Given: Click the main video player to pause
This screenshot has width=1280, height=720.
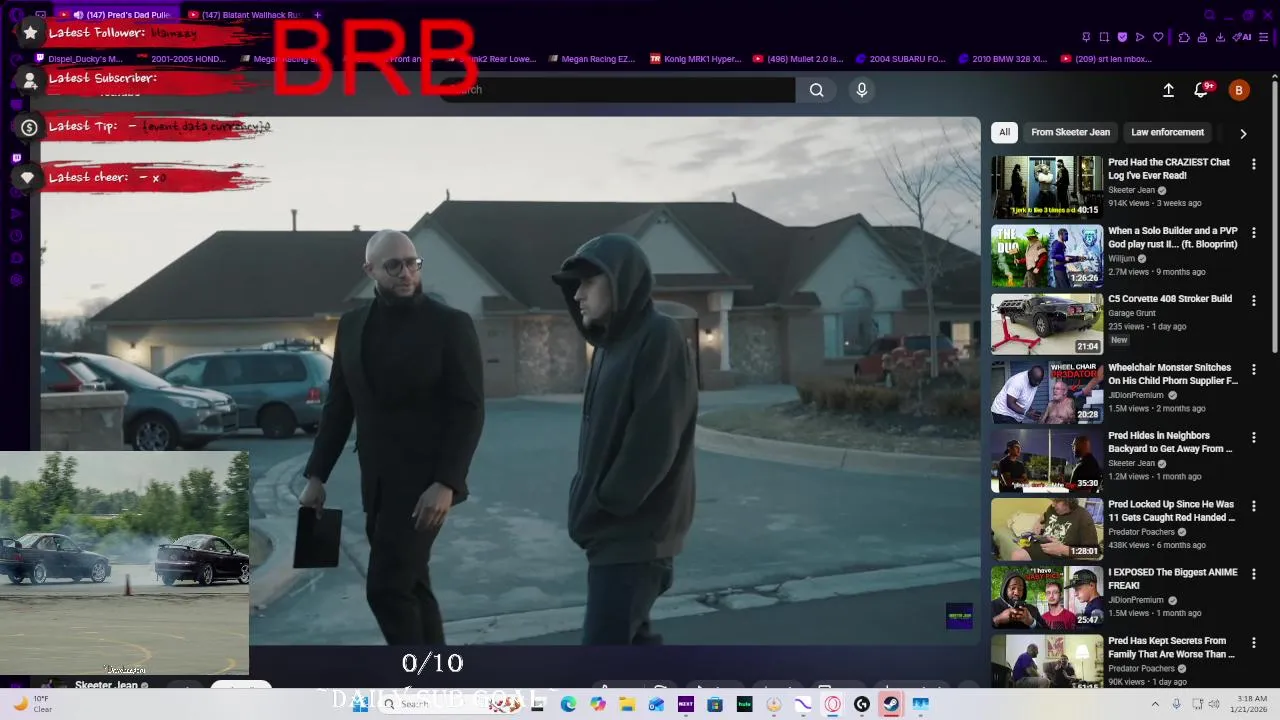Looking at the screenshot, I should coord(510,380).
